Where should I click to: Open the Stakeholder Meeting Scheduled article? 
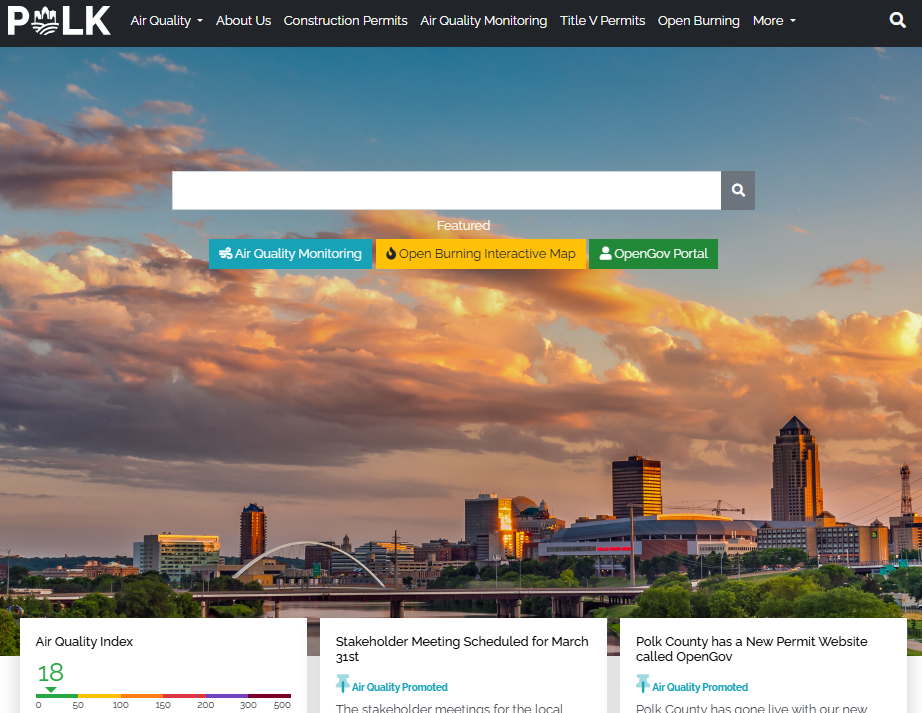(461, 649)
